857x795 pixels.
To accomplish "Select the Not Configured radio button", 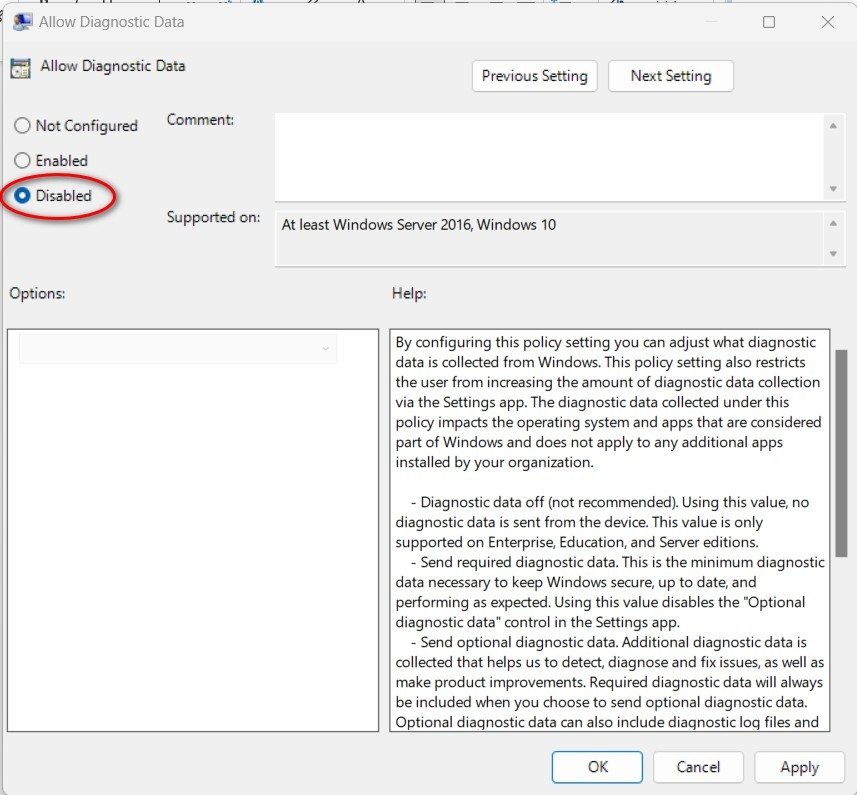I will coord(22,126).
